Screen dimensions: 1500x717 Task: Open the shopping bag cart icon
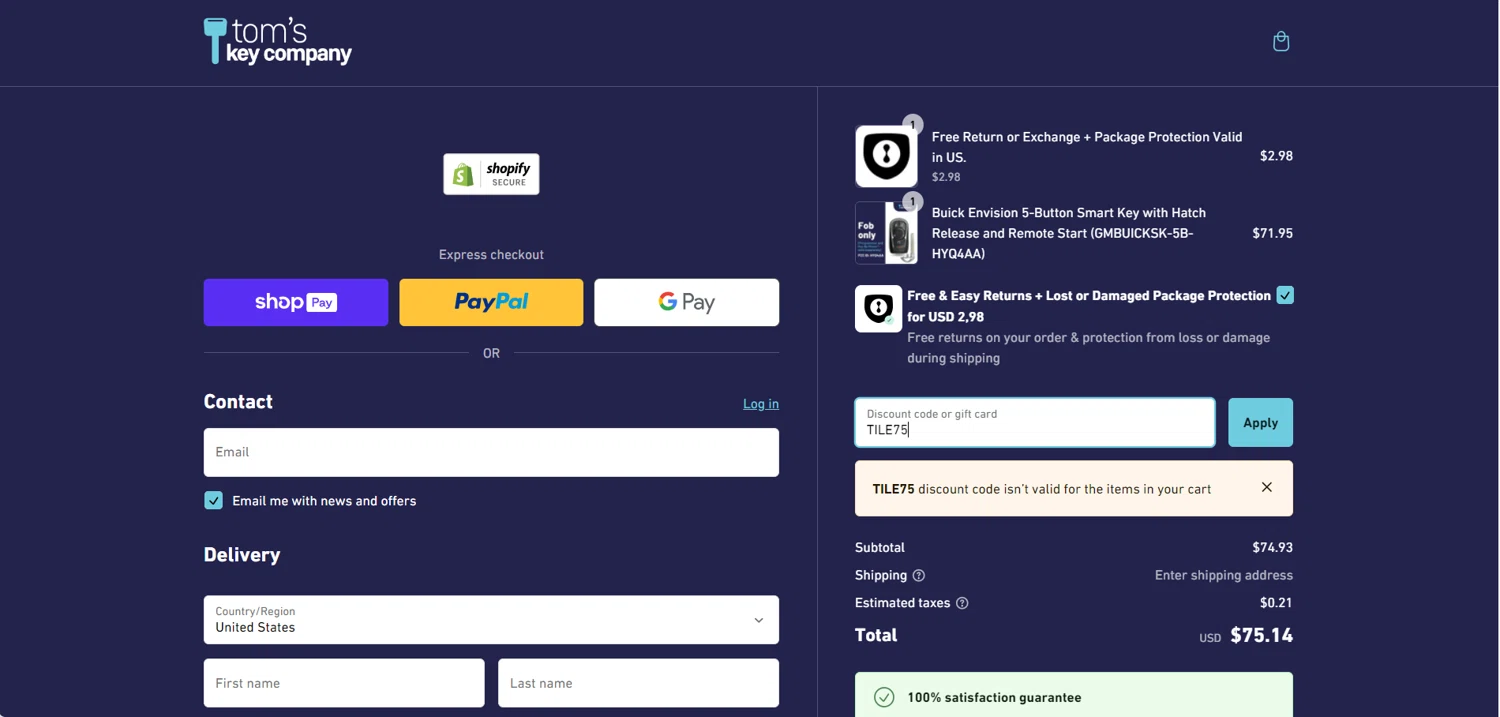click(x=1281, y=41)
